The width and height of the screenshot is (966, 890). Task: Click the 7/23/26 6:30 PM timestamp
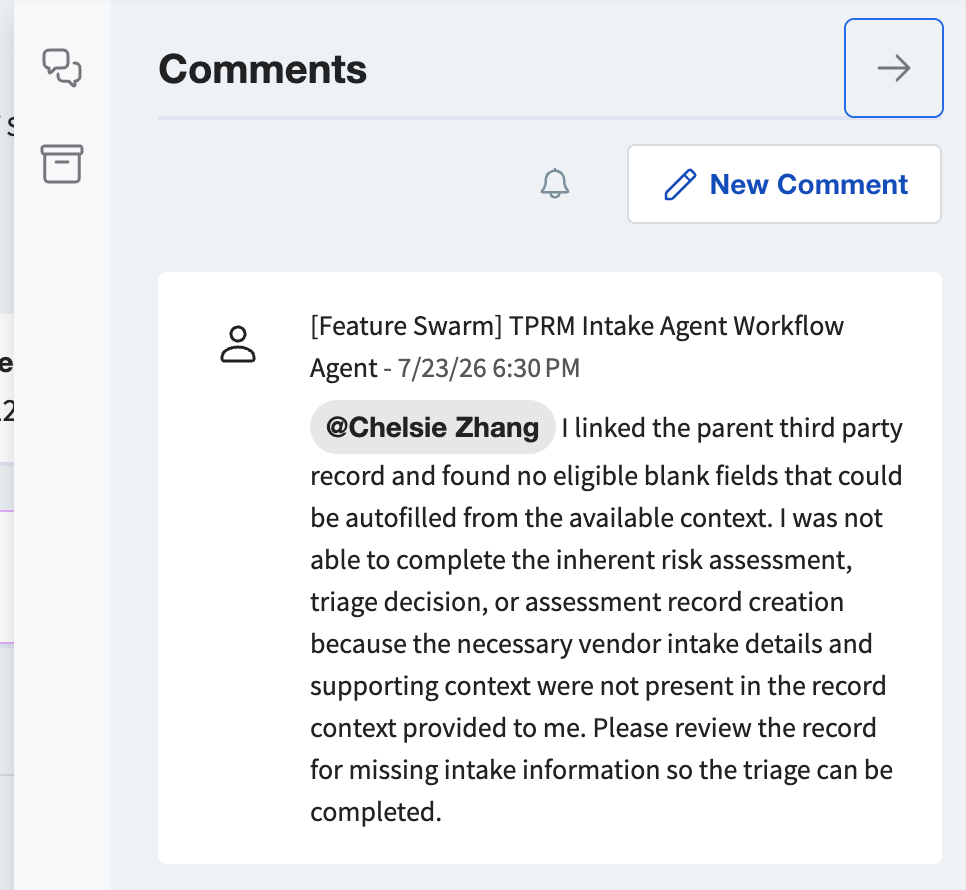point(489,368)
